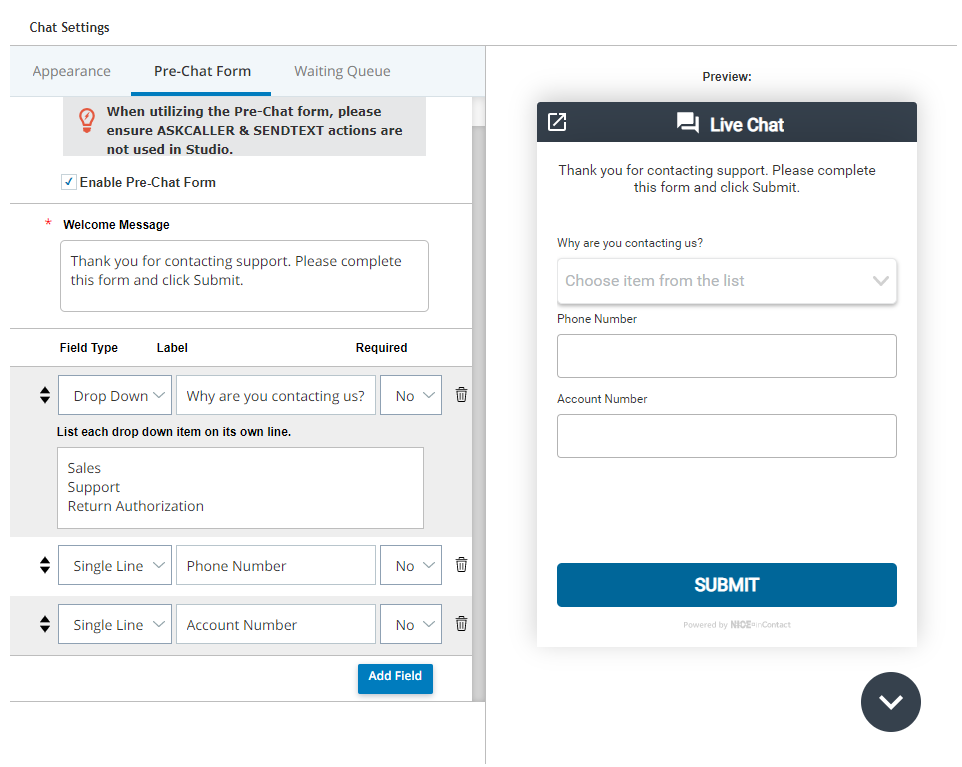Open the Drop Down field type selector
This screenshot has width=962, height=767.
pyautogui.click(x=115, y=395)
